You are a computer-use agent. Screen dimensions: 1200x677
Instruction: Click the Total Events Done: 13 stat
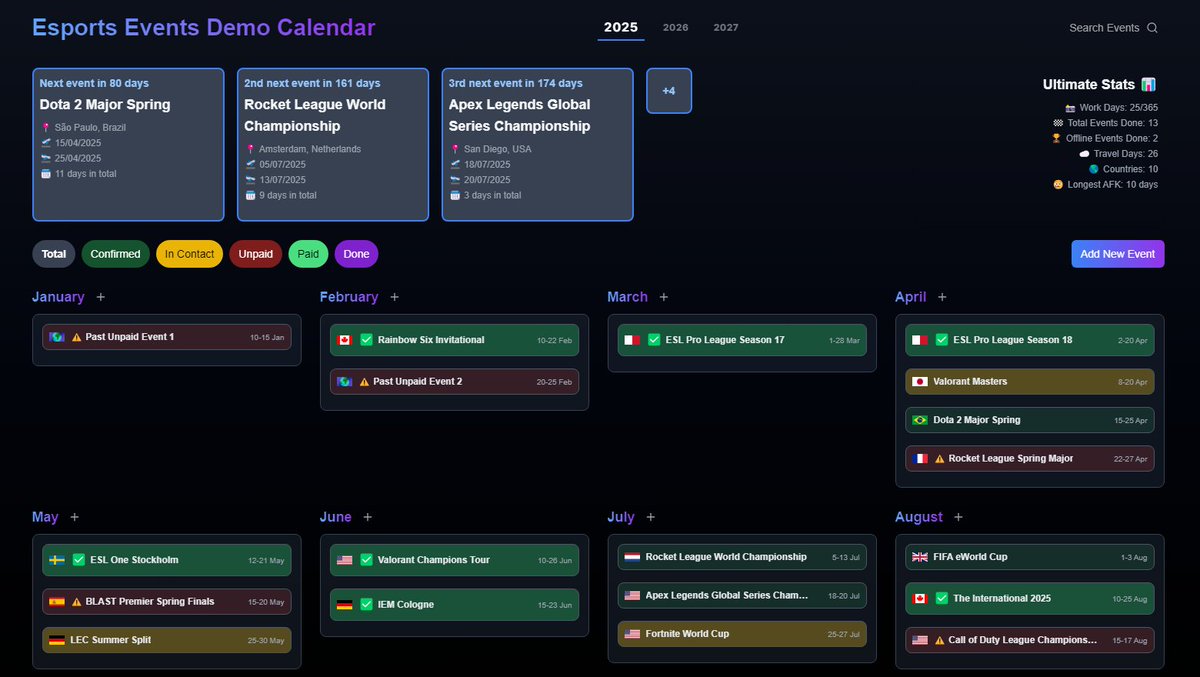point(1105,122)
